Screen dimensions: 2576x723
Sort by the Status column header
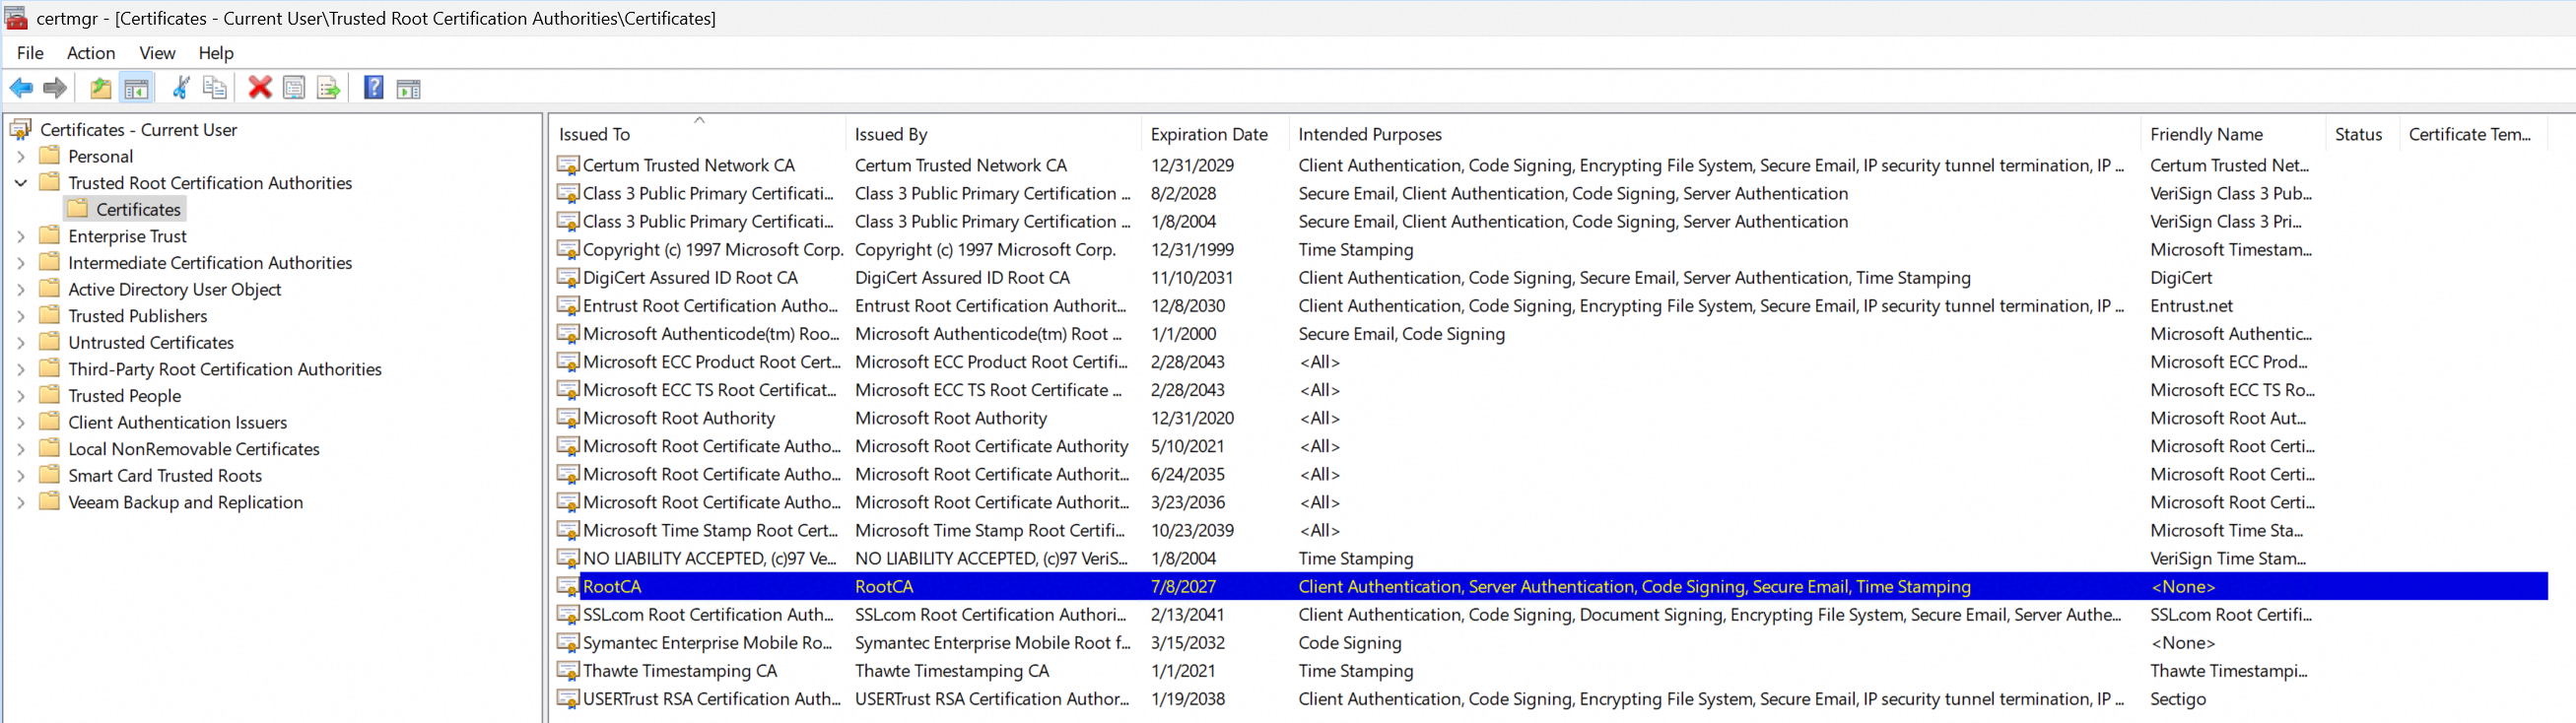(x=2363, y=134)
